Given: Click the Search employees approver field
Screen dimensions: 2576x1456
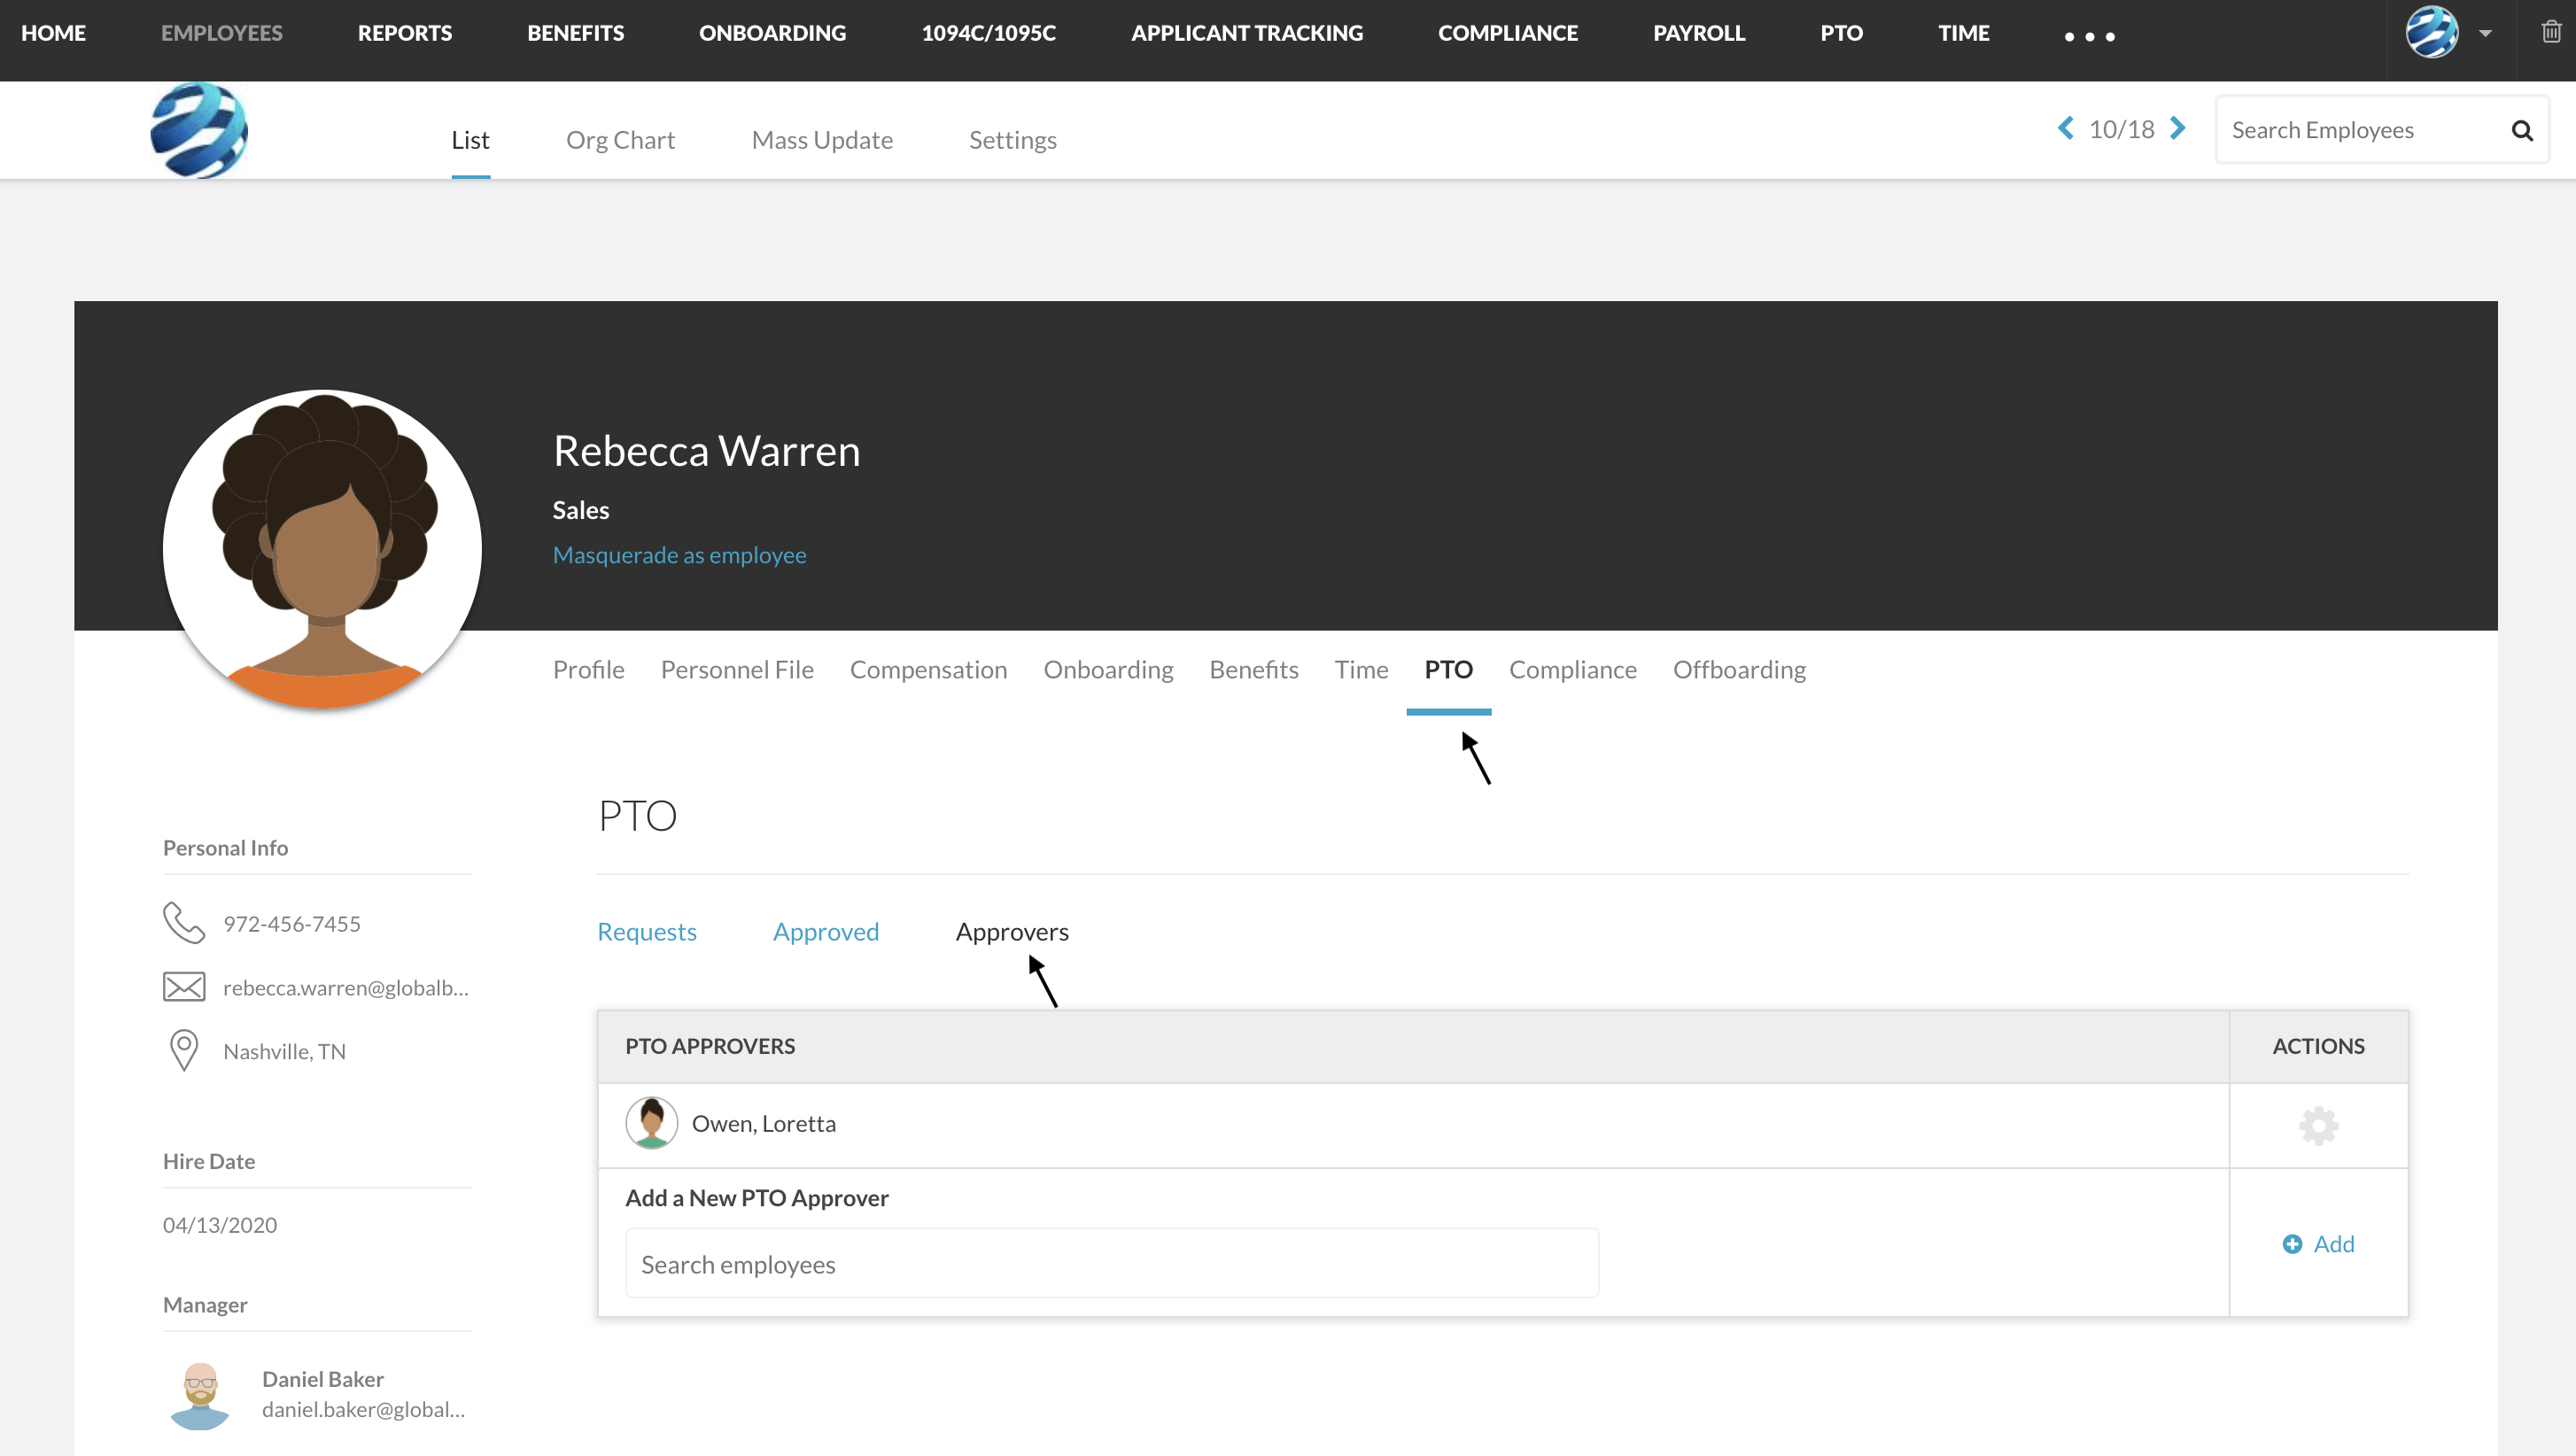Looking at the screenshot, I should coord(1112,1264).
